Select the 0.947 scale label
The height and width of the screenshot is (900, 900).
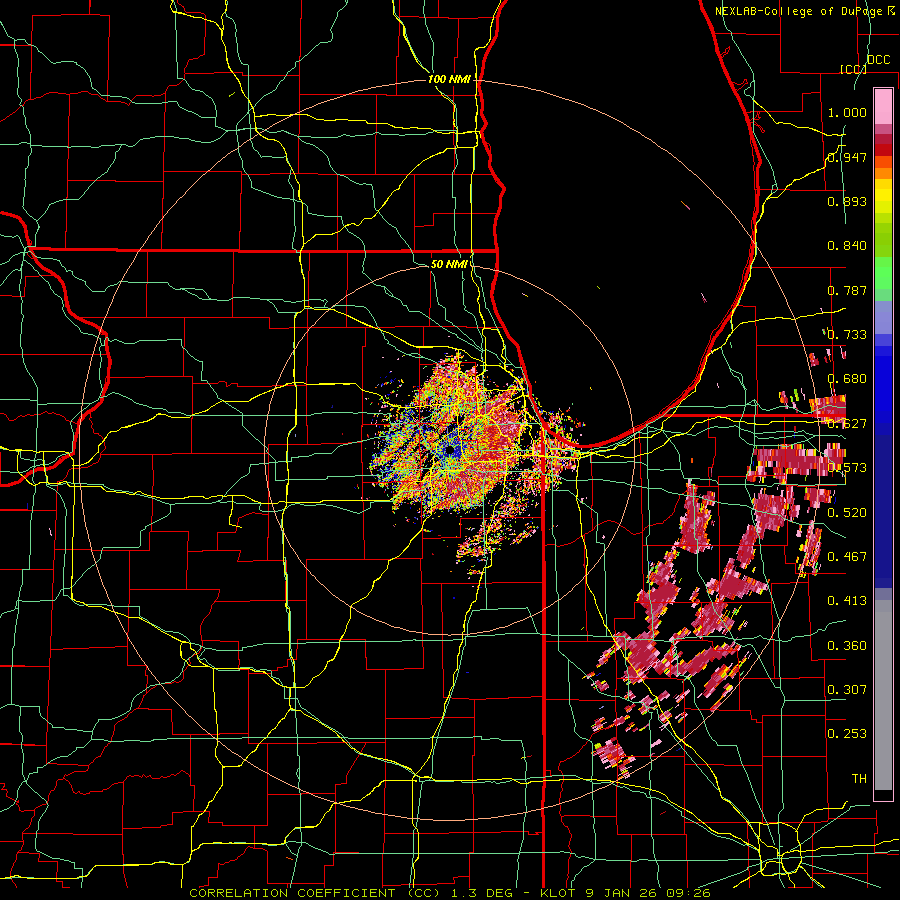point(847,157)
